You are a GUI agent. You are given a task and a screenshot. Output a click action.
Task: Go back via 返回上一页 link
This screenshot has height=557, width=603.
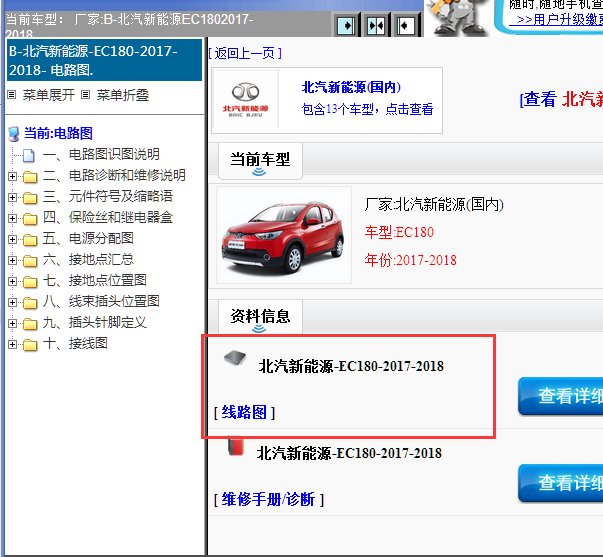[245, 53]
